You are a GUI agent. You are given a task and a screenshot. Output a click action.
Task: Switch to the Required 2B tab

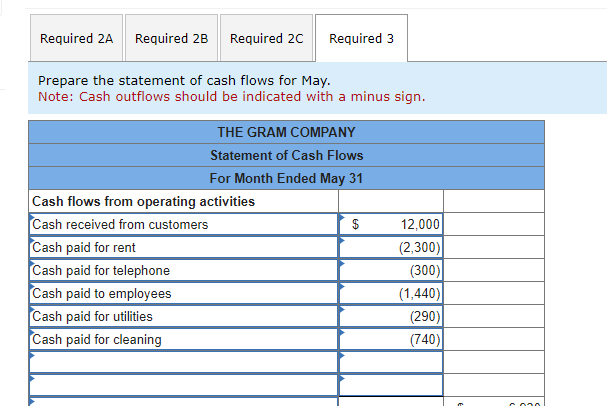coord(171,38)
